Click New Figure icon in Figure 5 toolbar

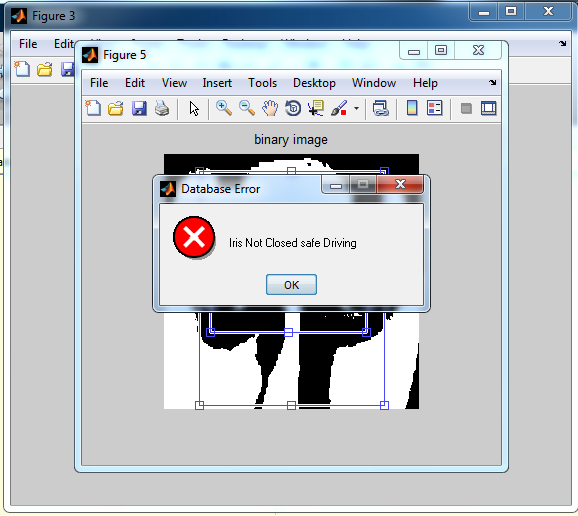coord(93,108)
